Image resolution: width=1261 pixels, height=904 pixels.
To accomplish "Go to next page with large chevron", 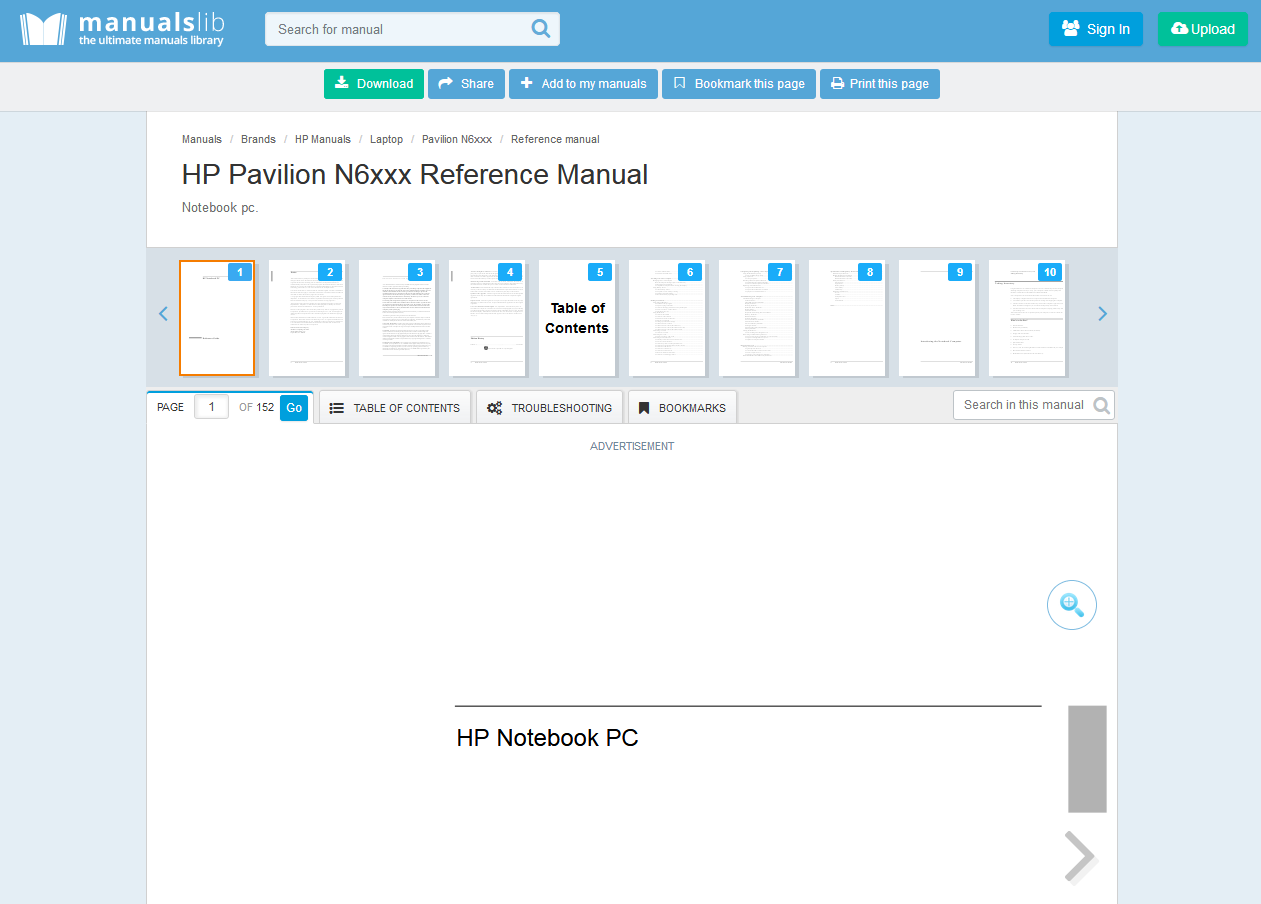I will coord(1080,858).
